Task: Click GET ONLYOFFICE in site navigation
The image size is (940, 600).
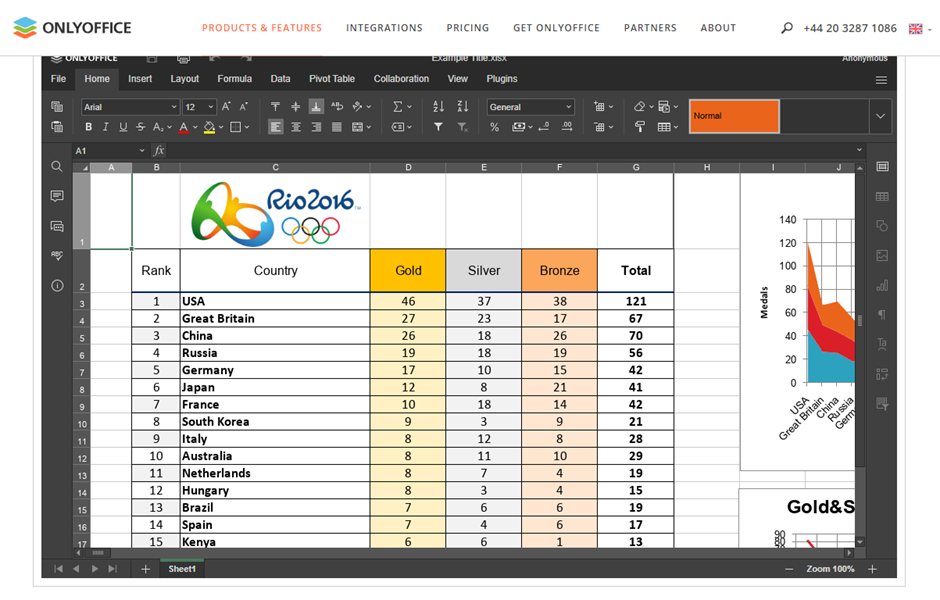Action: coord(556,28)
